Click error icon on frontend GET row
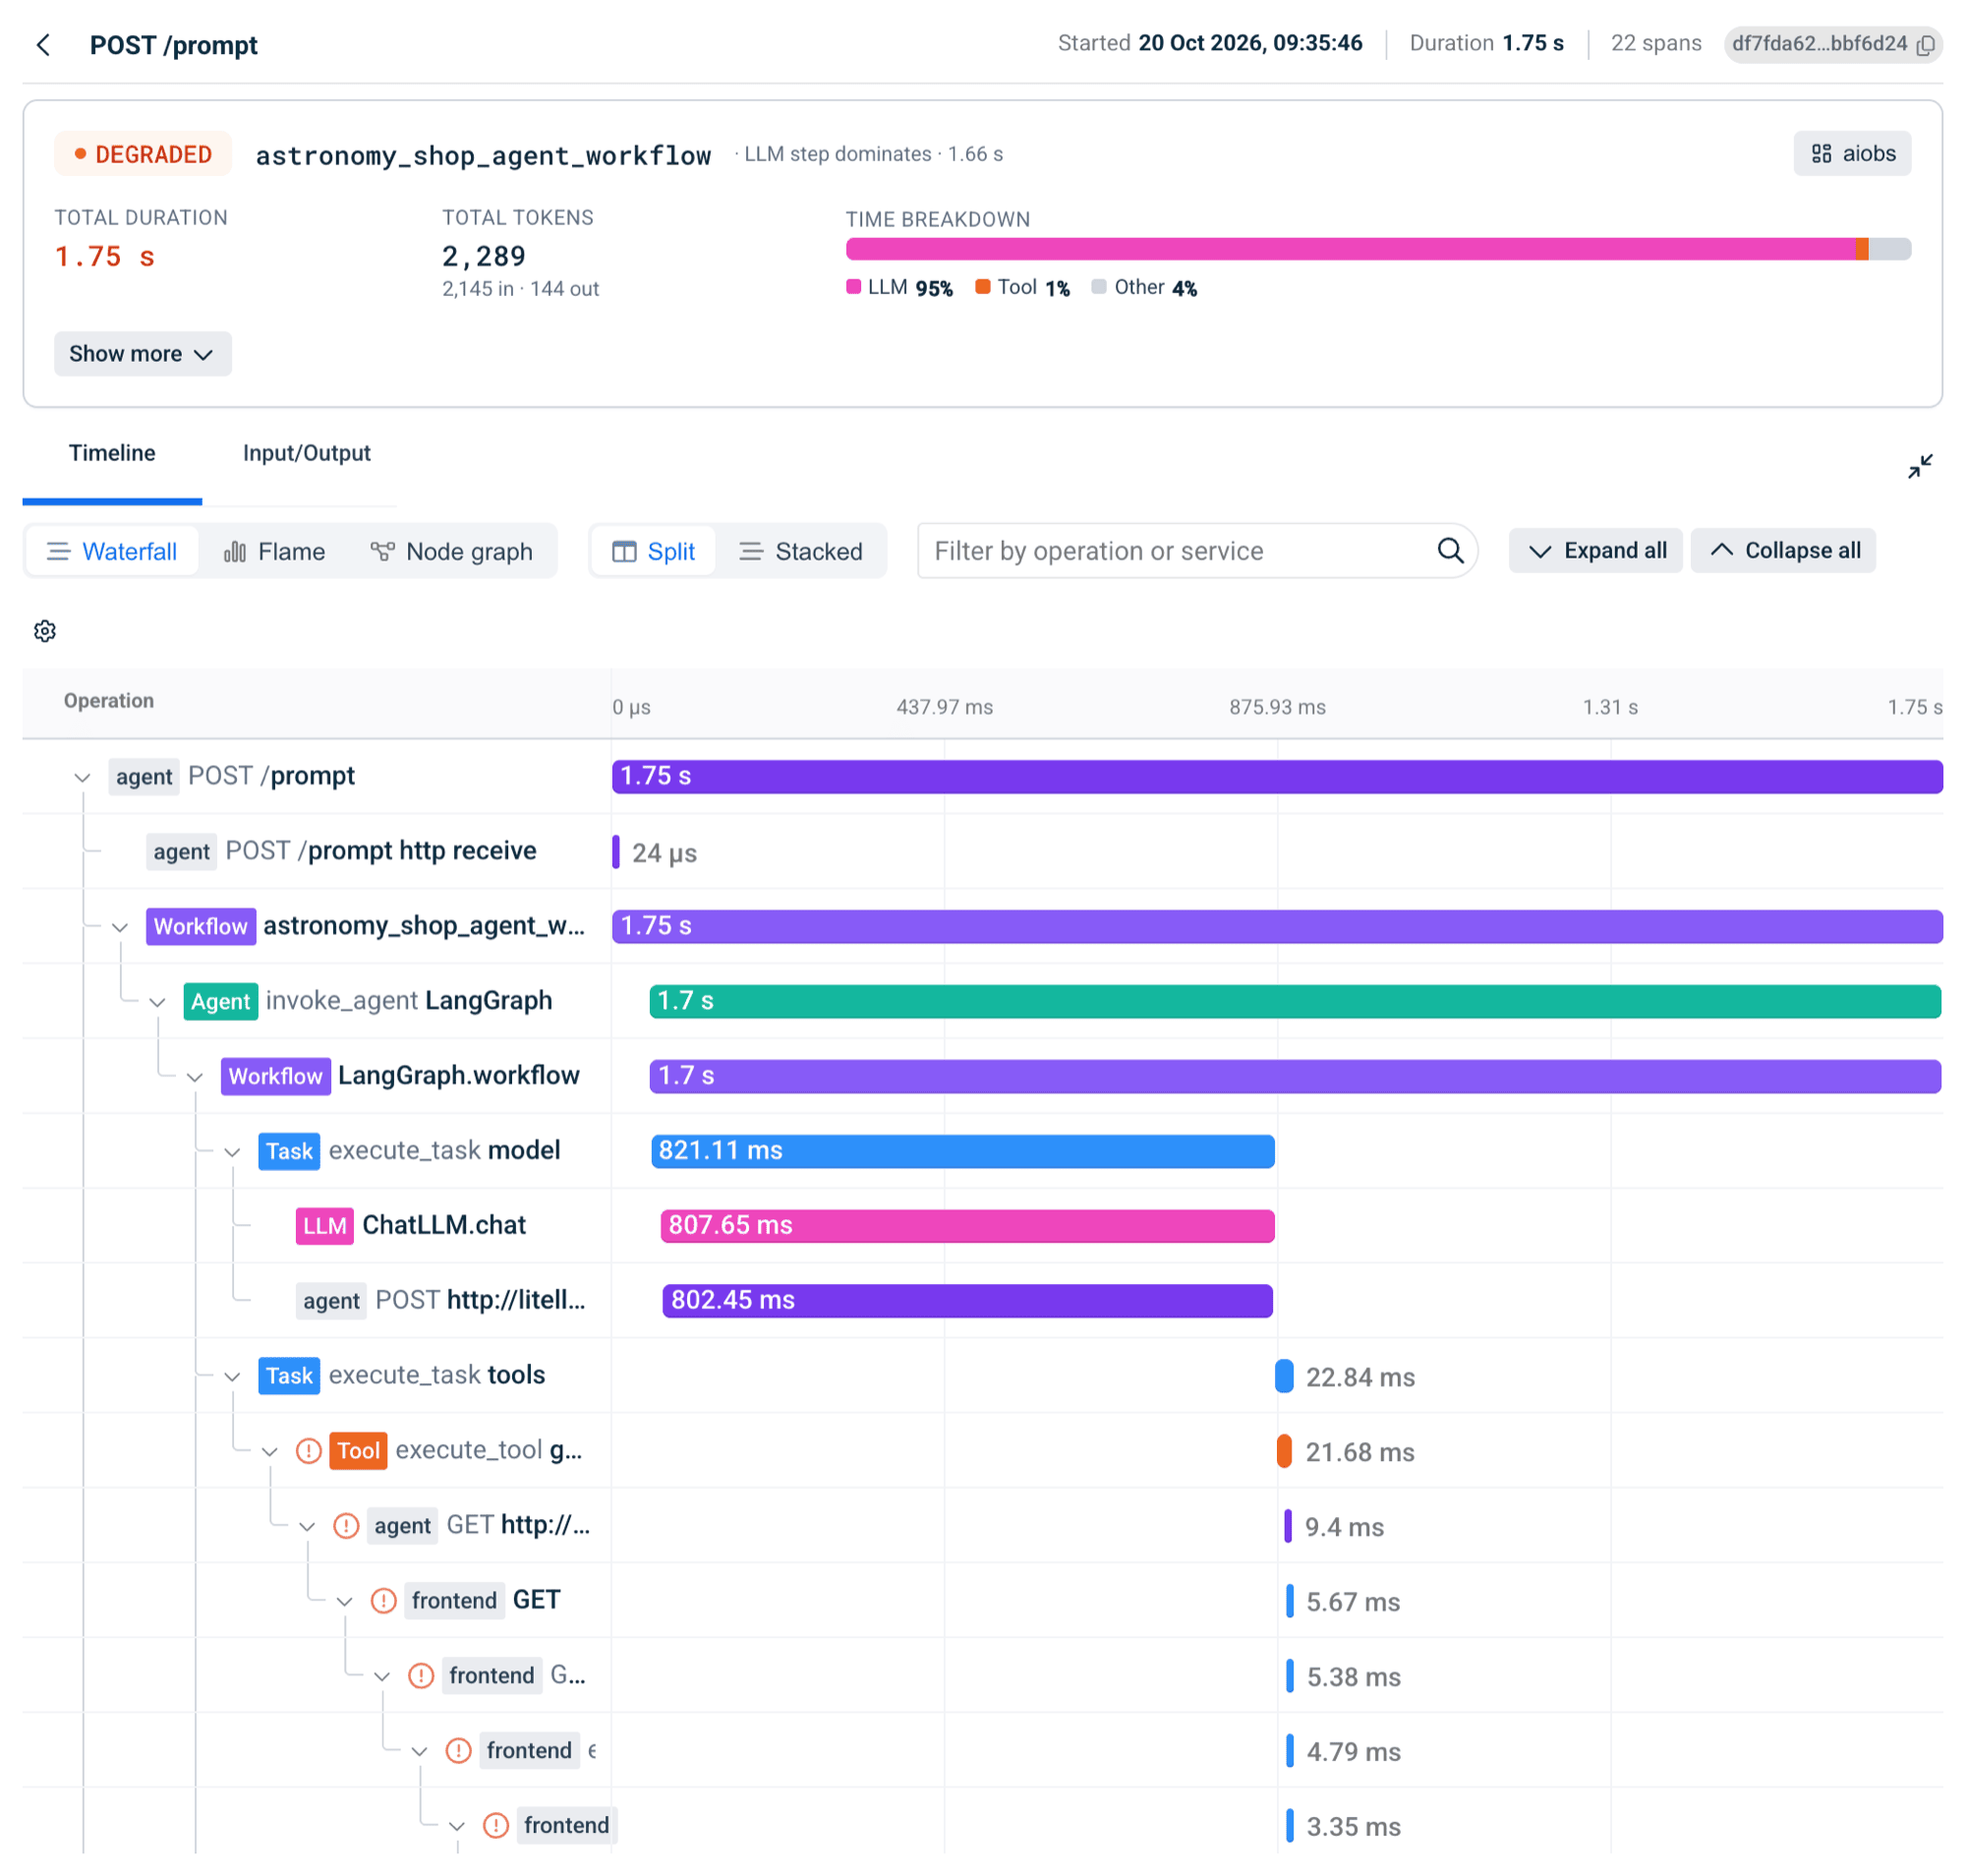Viewport: 1966px width, 1876px height. pyautogui.click(x=384, y=1601)
